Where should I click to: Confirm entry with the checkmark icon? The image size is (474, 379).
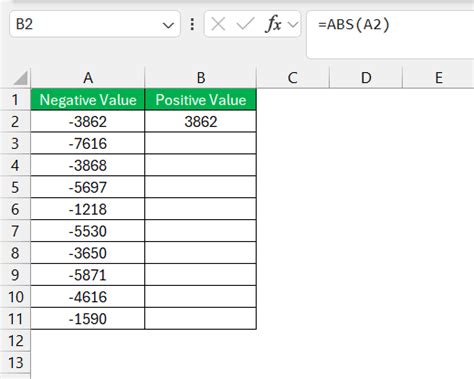tap(245, 24)
